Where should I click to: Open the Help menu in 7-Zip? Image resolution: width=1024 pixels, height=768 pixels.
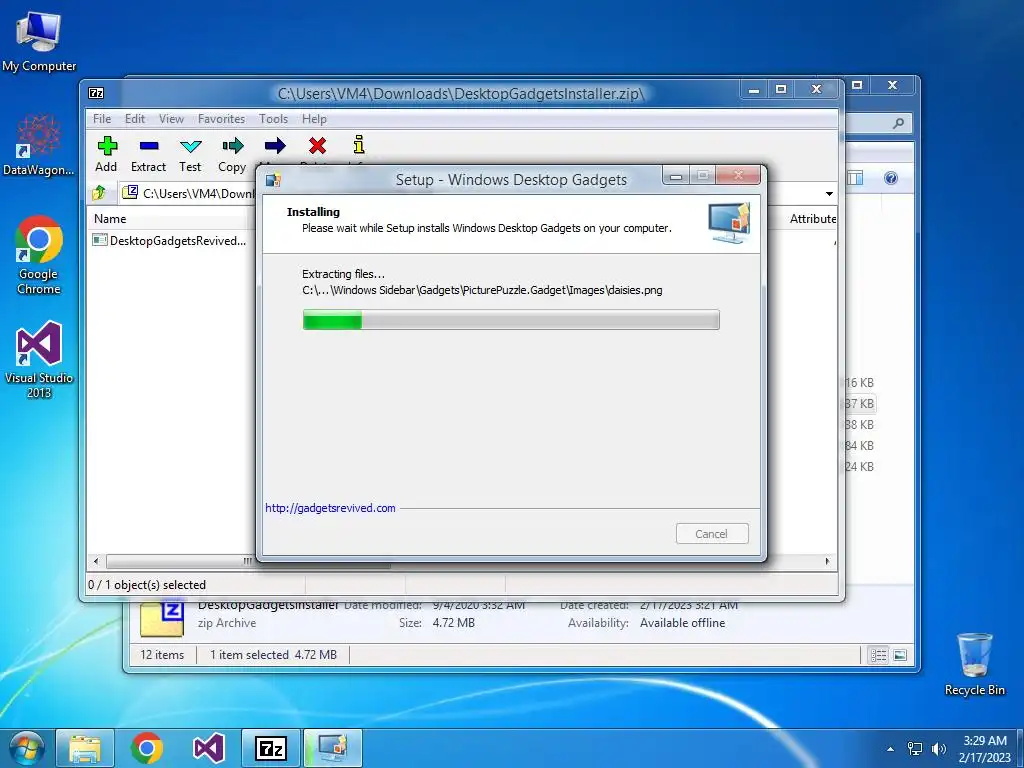[314, 119]
